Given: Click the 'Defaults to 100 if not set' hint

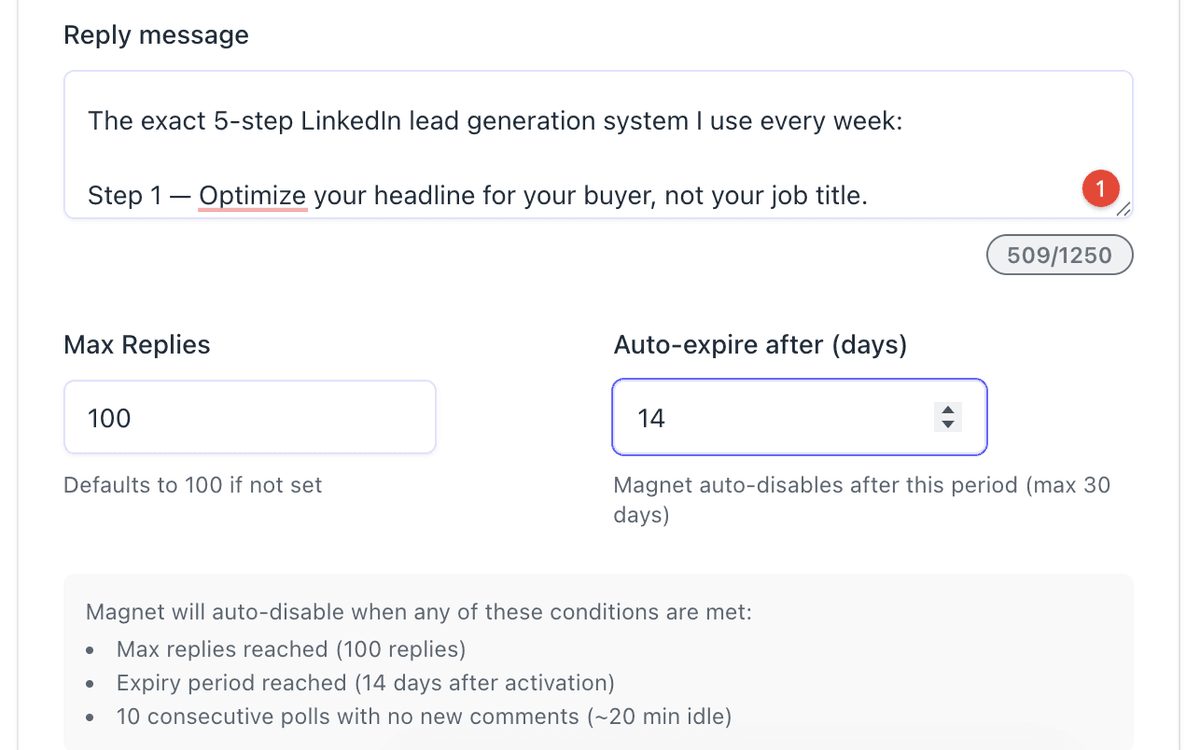Looking at the screenshot, I should tap(193, 486).
